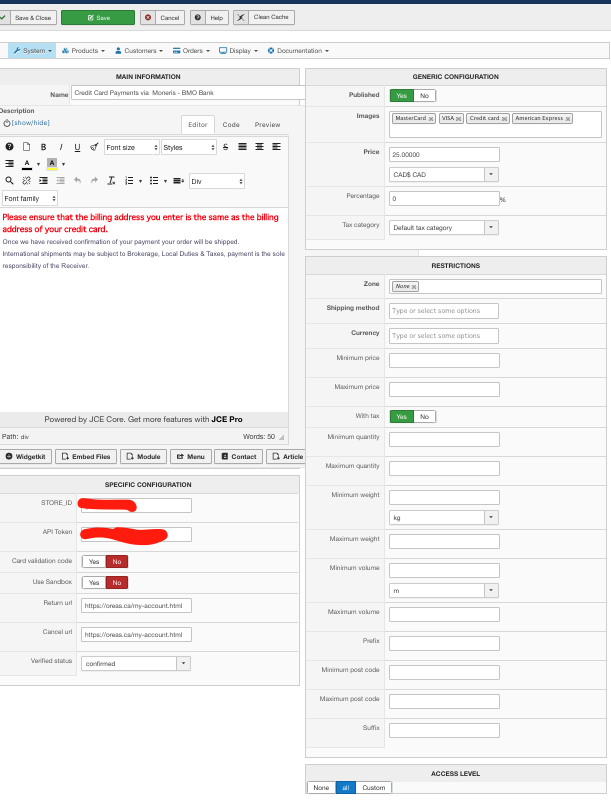Toggle italic formatting in the editor
The height and width of the screenshot is (807, 611).
60,147
